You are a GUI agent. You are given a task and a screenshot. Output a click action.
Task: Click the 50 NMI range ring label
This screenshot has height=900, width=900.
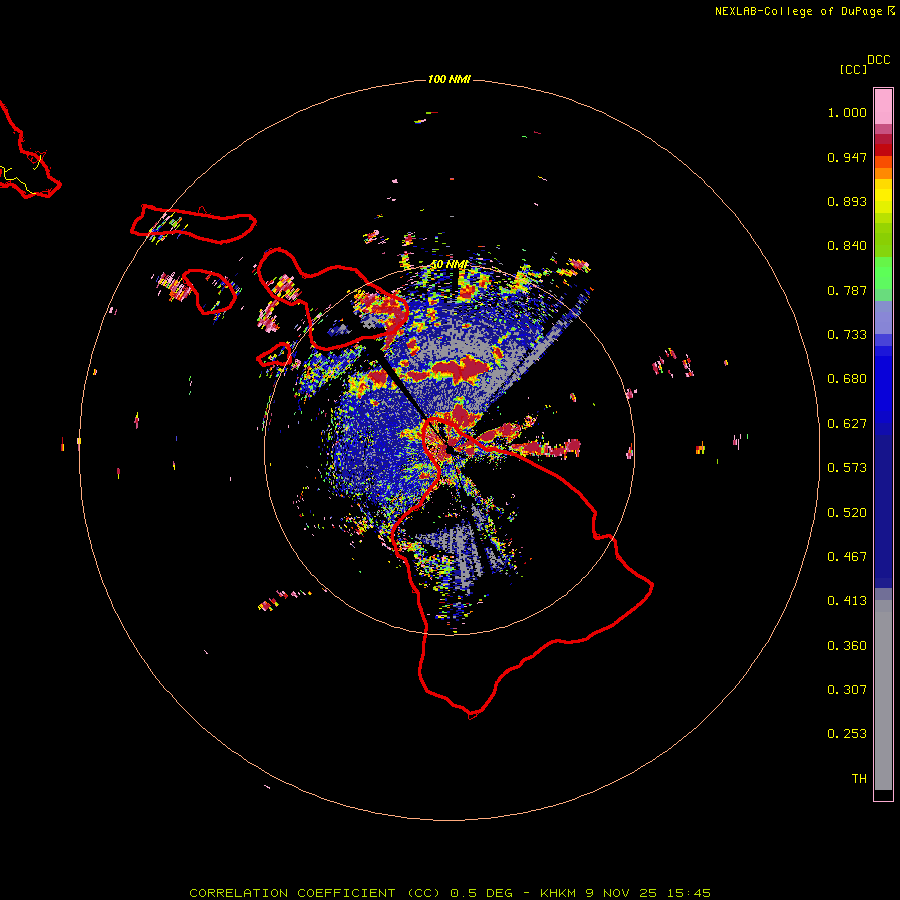click(x=449, y=265)
